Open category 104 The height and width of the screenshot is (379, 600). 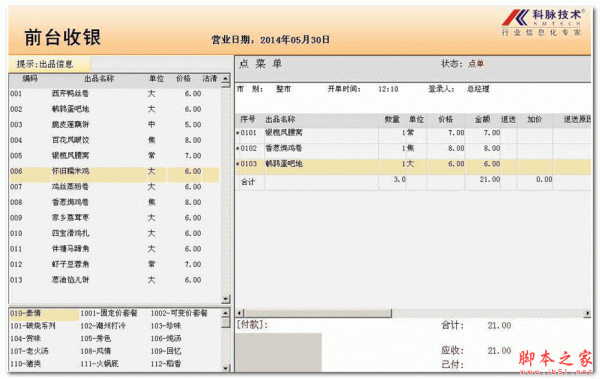pyautogui.click(x=25, y=339)
